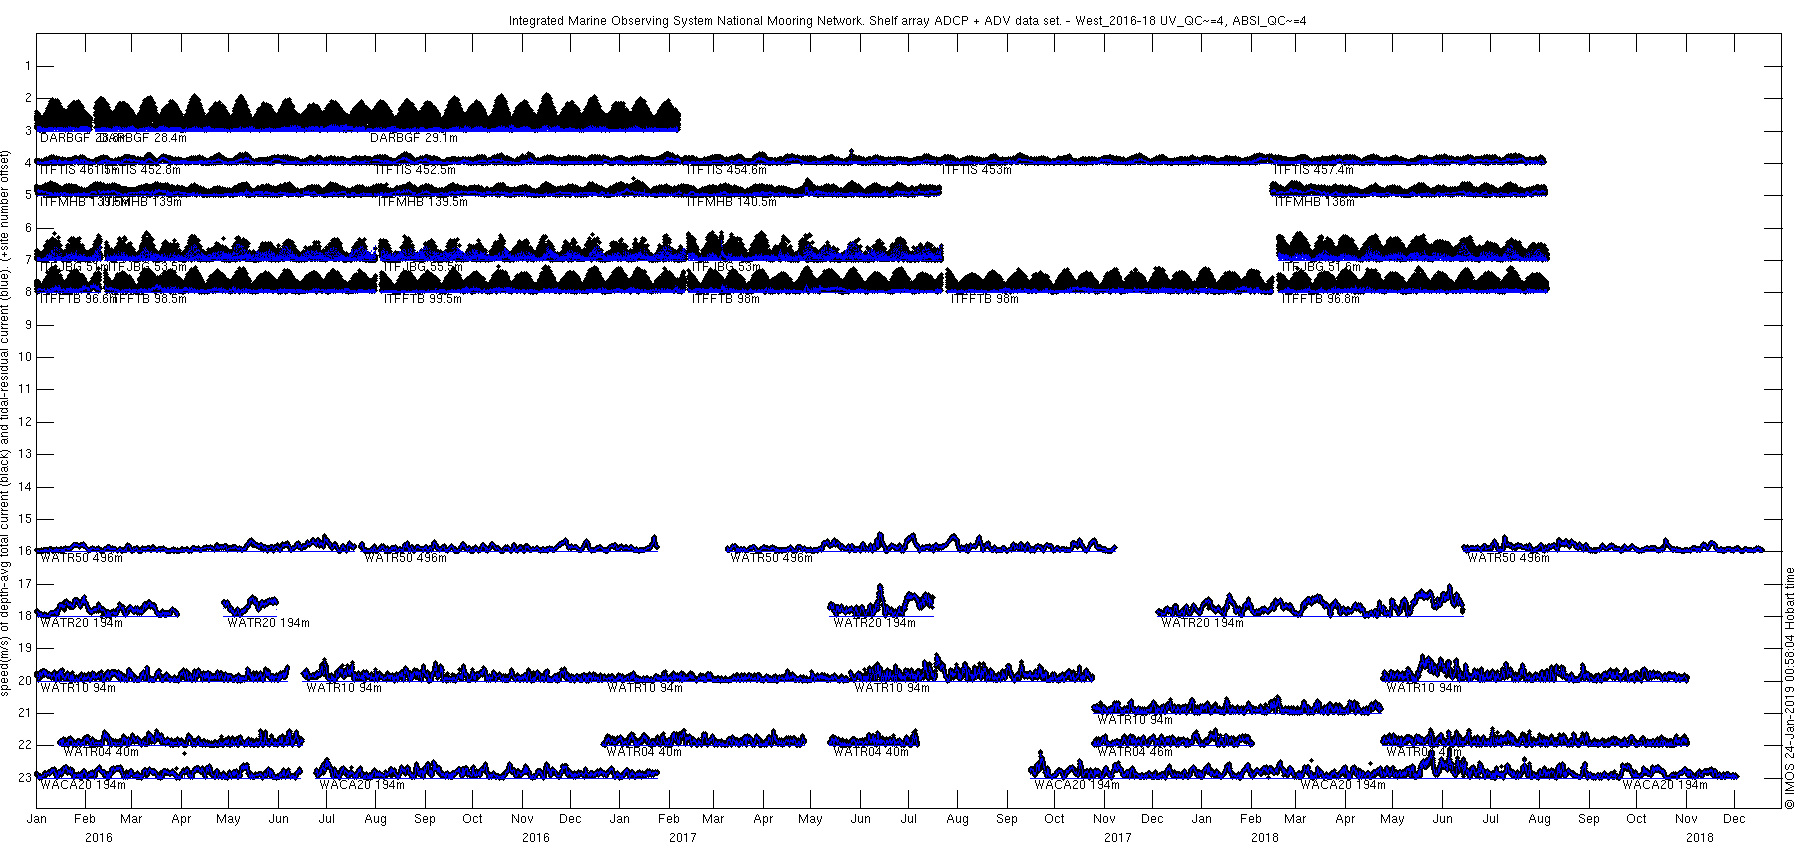Select the "WATR04 46m" label
The height and width of the screenshot is (850, 1800).
[x=1135, y=752]
